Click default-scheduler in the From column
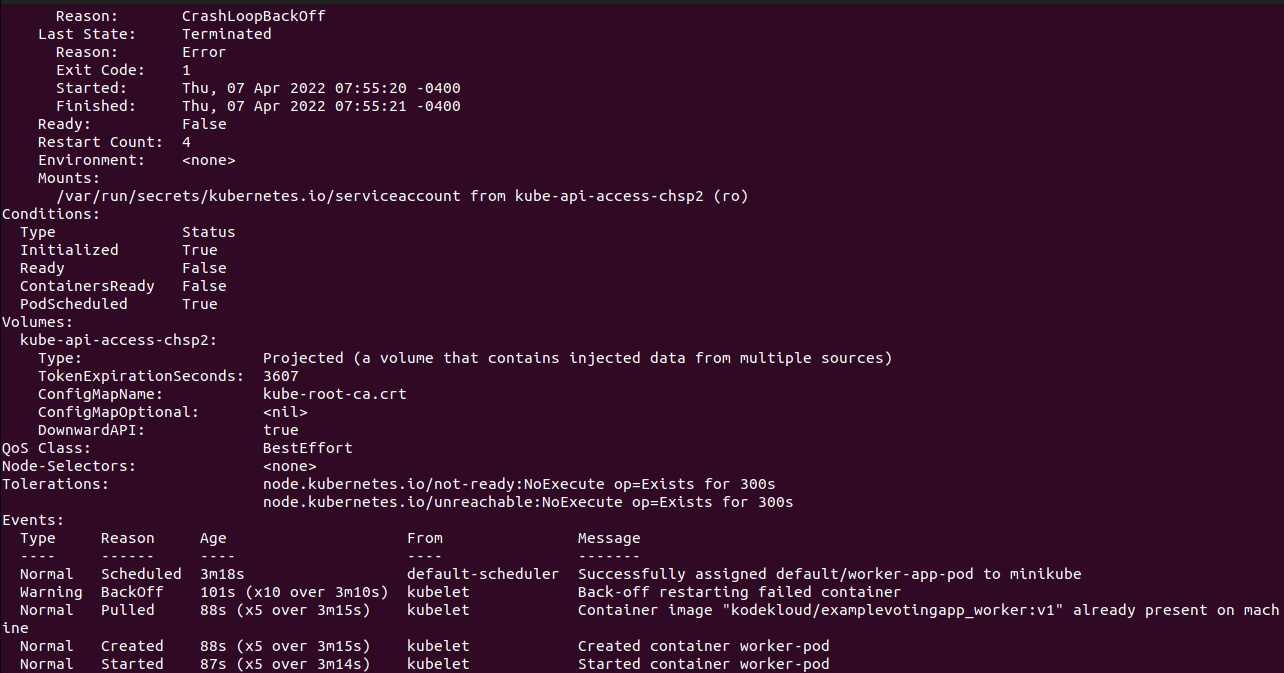 (x=482, y=574)
